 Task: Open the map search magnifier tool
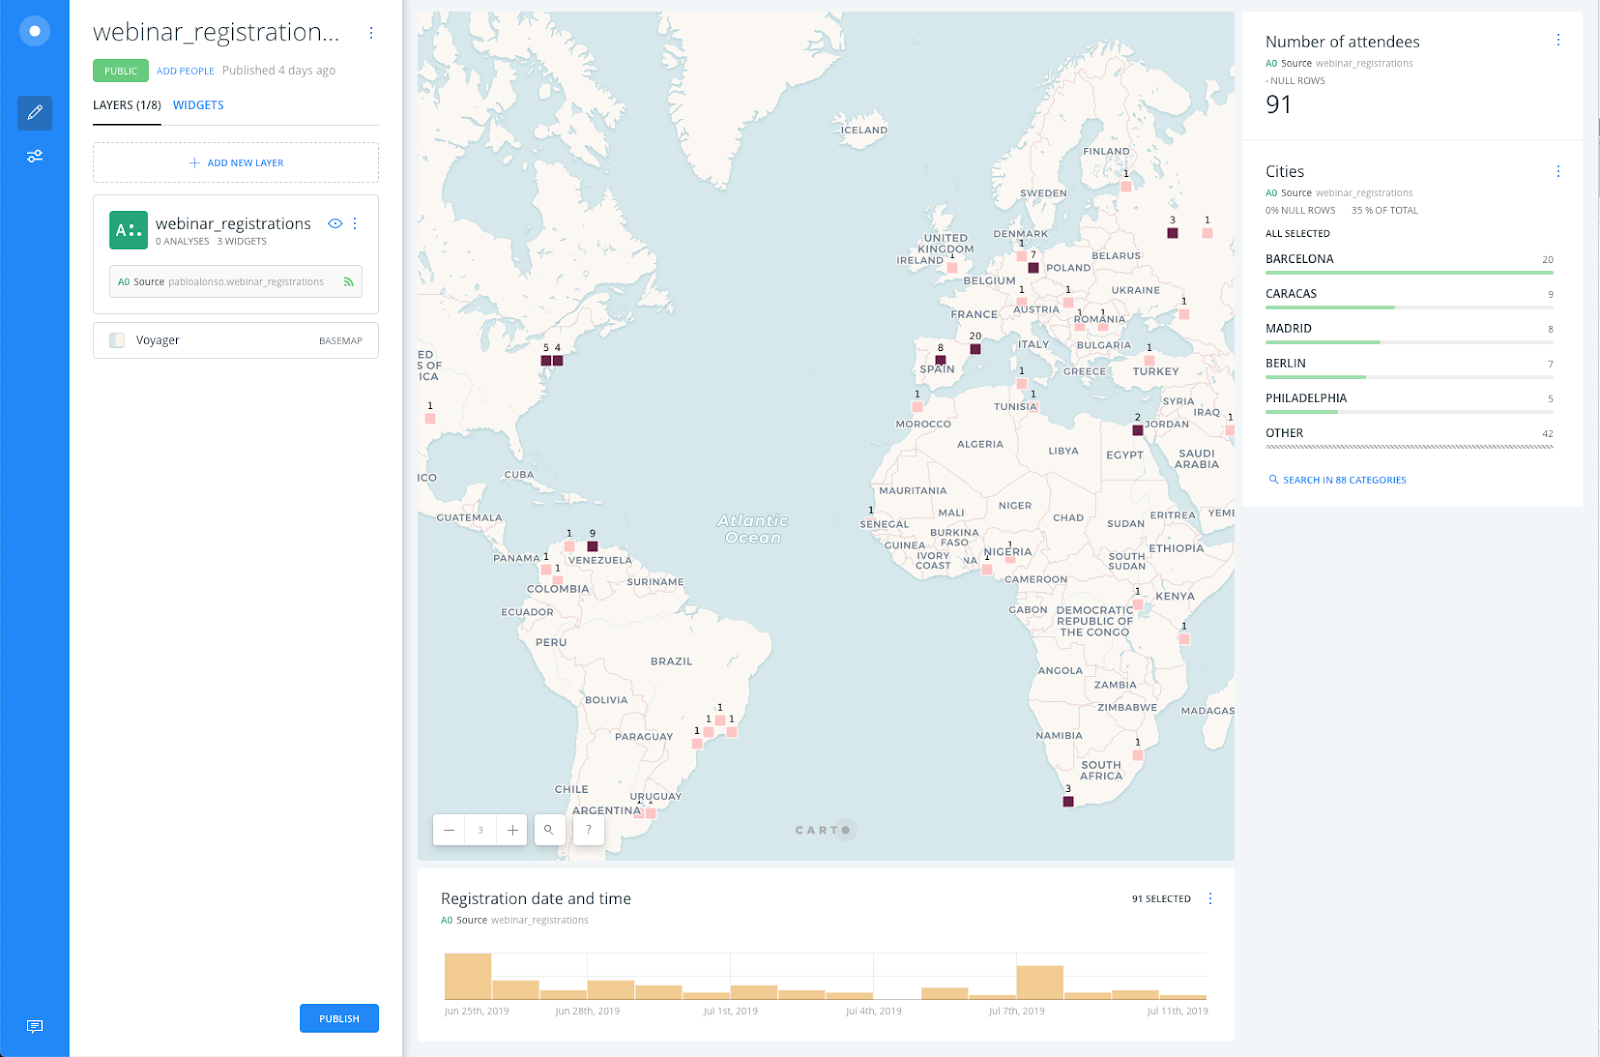click(549, 829)
